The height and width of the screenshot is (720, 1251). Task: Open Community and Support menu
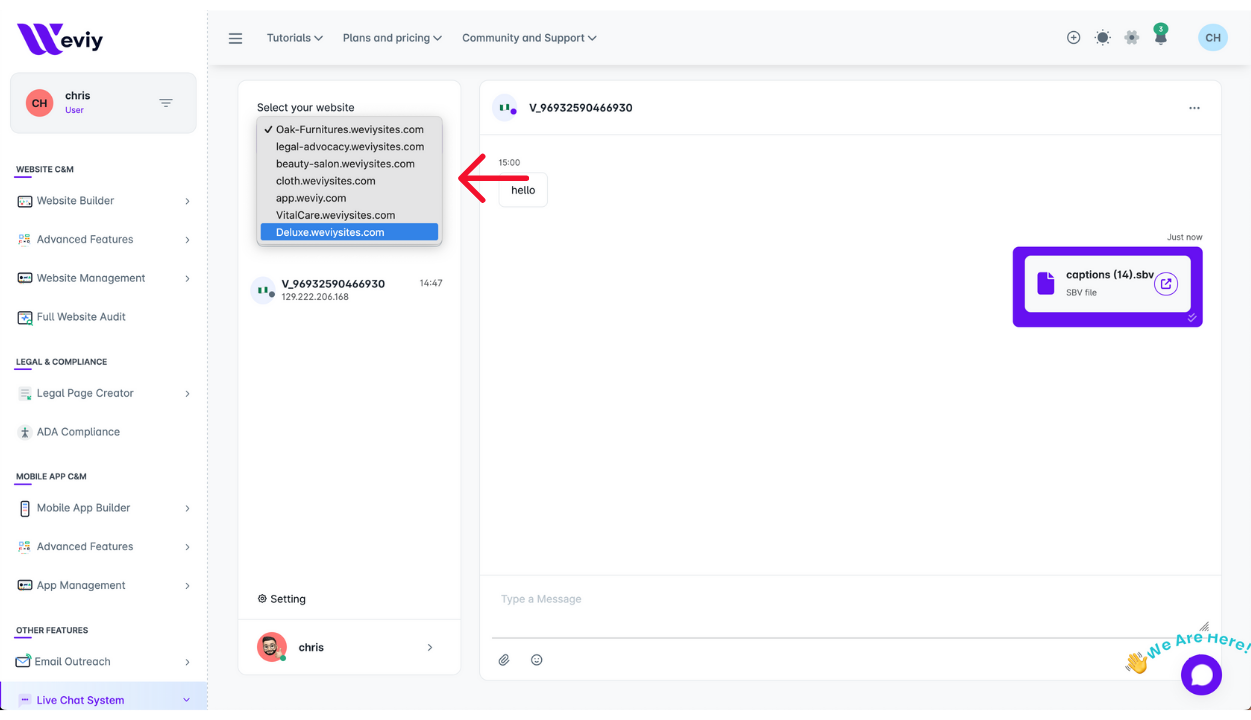tap(528, 38)
